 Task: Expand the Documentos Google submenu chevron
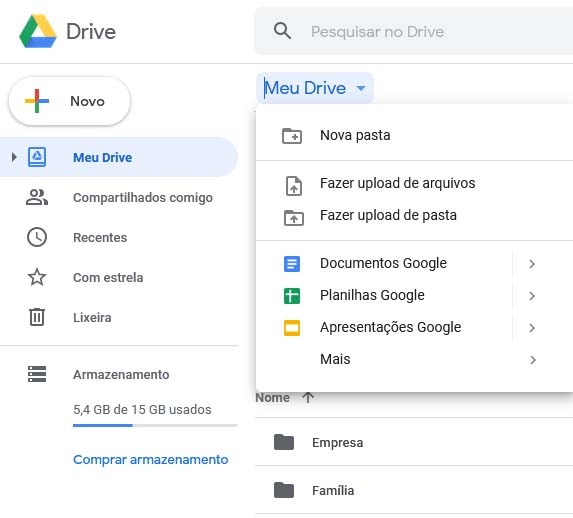coord(532,264)
